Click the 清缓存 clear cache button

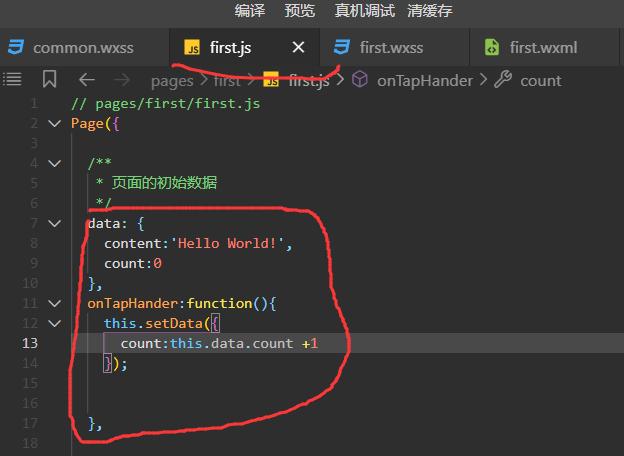[x=430, y=10]
